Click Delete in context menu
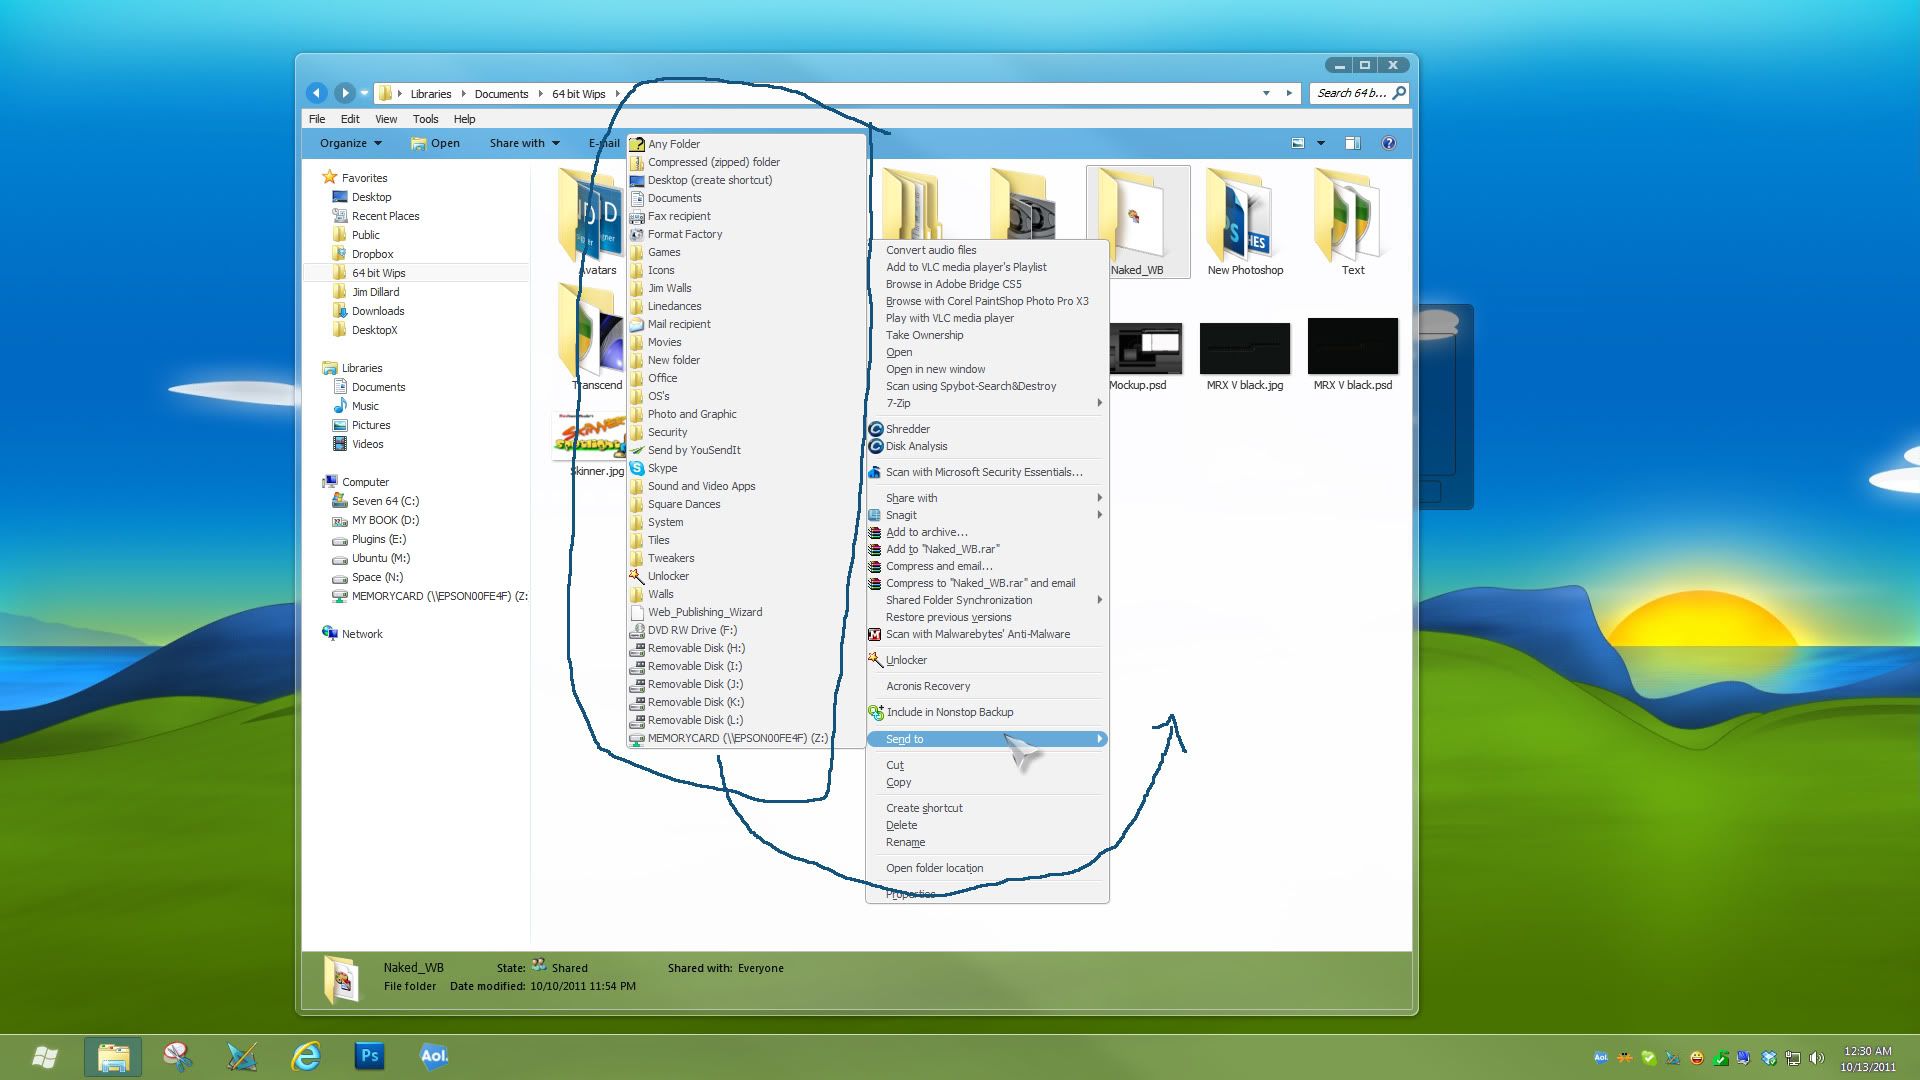 (x=901, y=825)
